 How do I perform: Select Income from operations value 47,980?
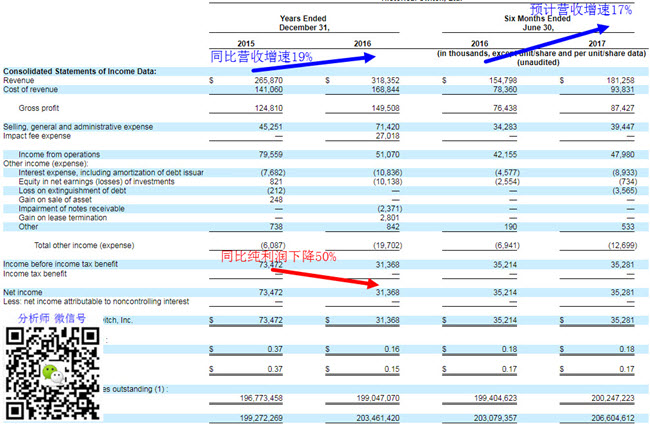(x=622, y=155)
